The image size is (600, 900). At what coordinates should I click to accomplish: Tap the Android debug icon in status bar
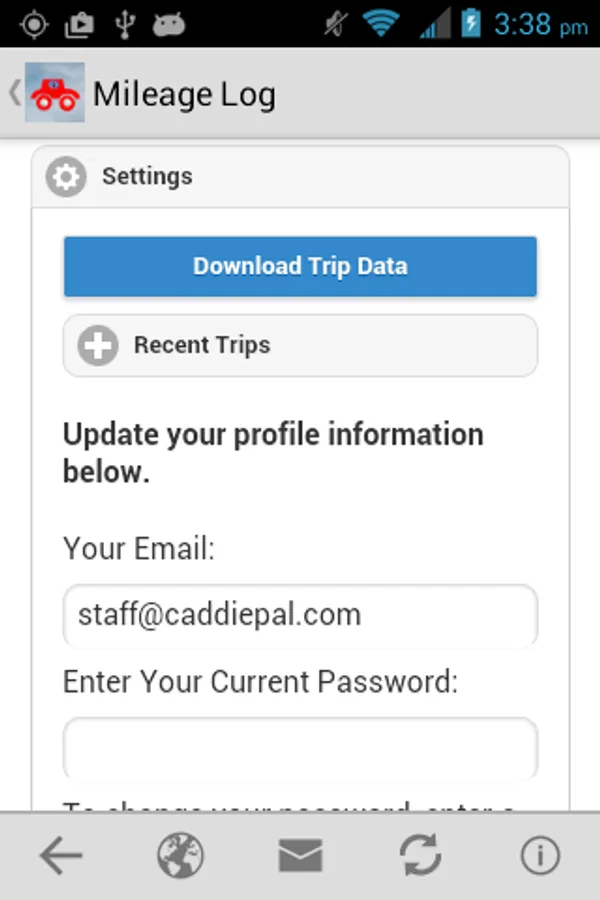click(x=169, y=24)
